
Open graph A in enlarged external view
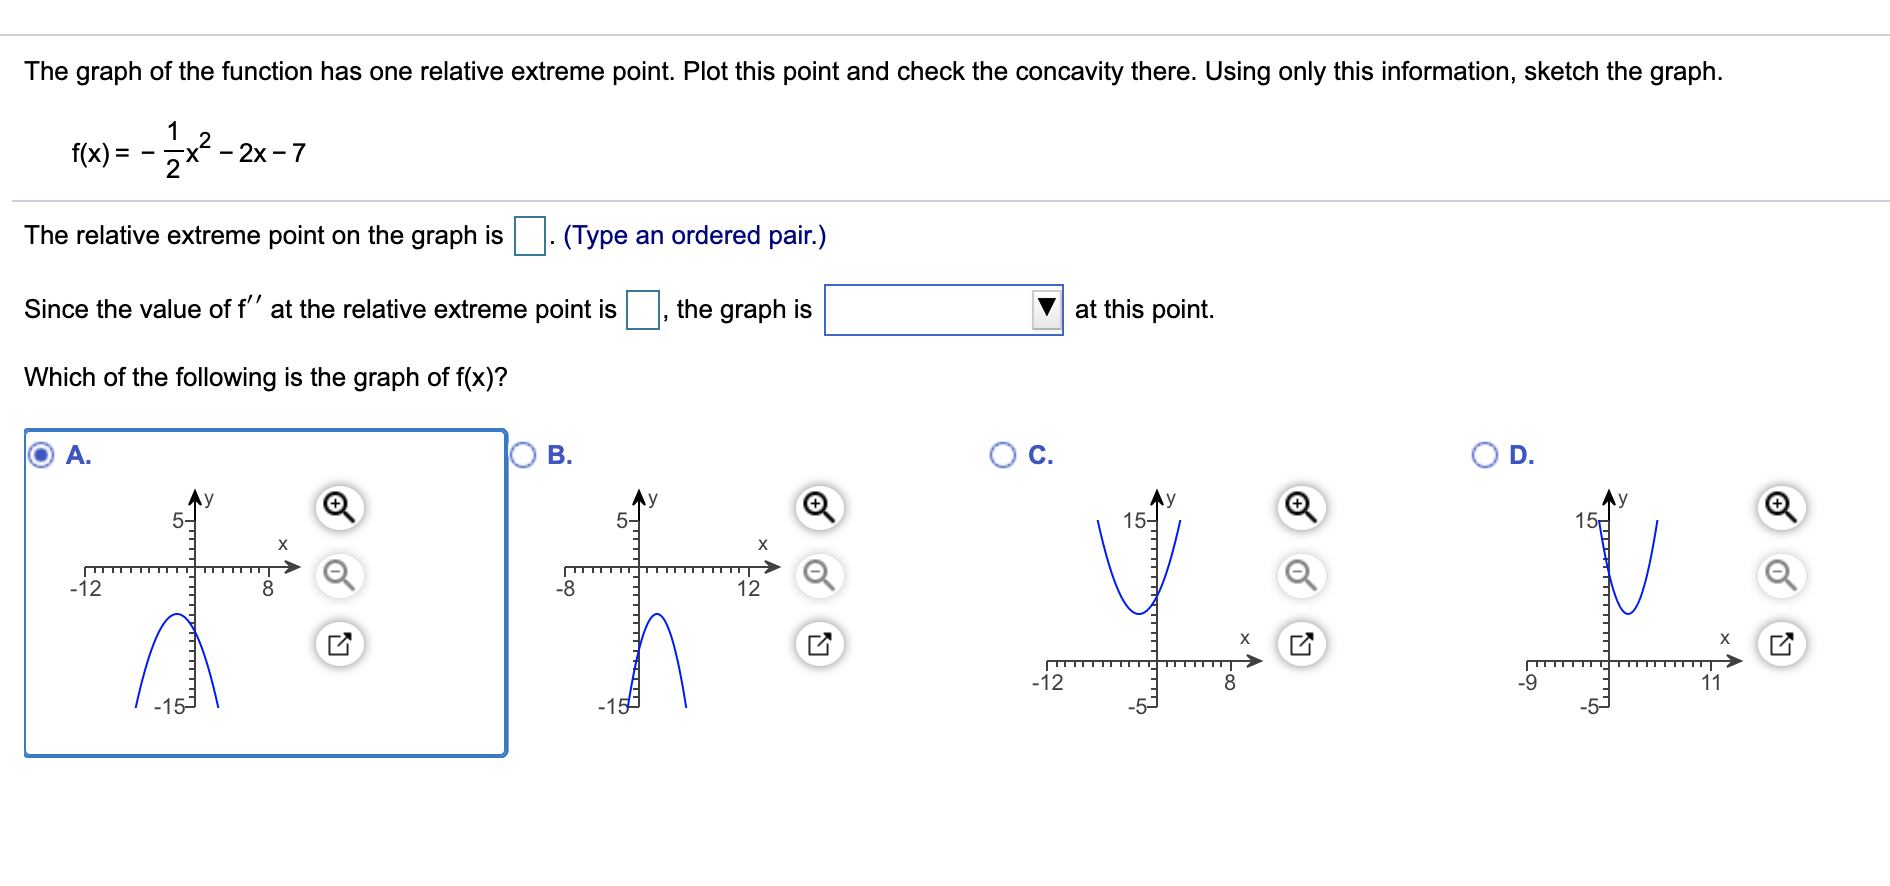point(340,643)
